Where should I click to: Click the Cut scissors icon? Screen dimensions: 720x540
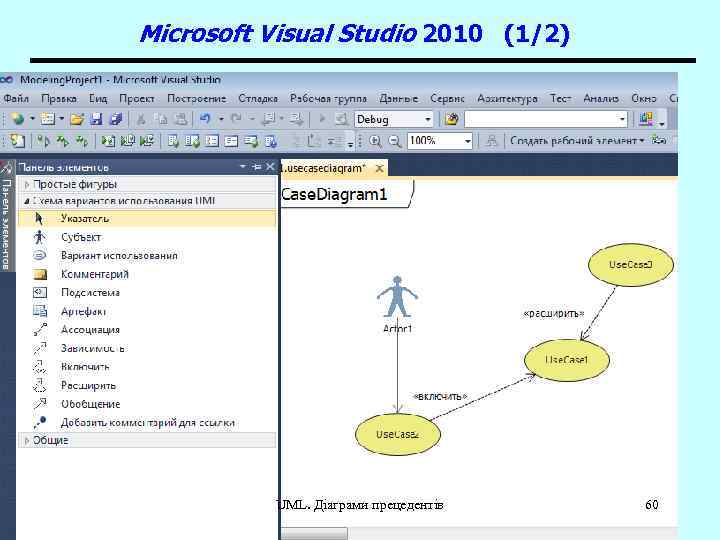(x=141, y=119)
